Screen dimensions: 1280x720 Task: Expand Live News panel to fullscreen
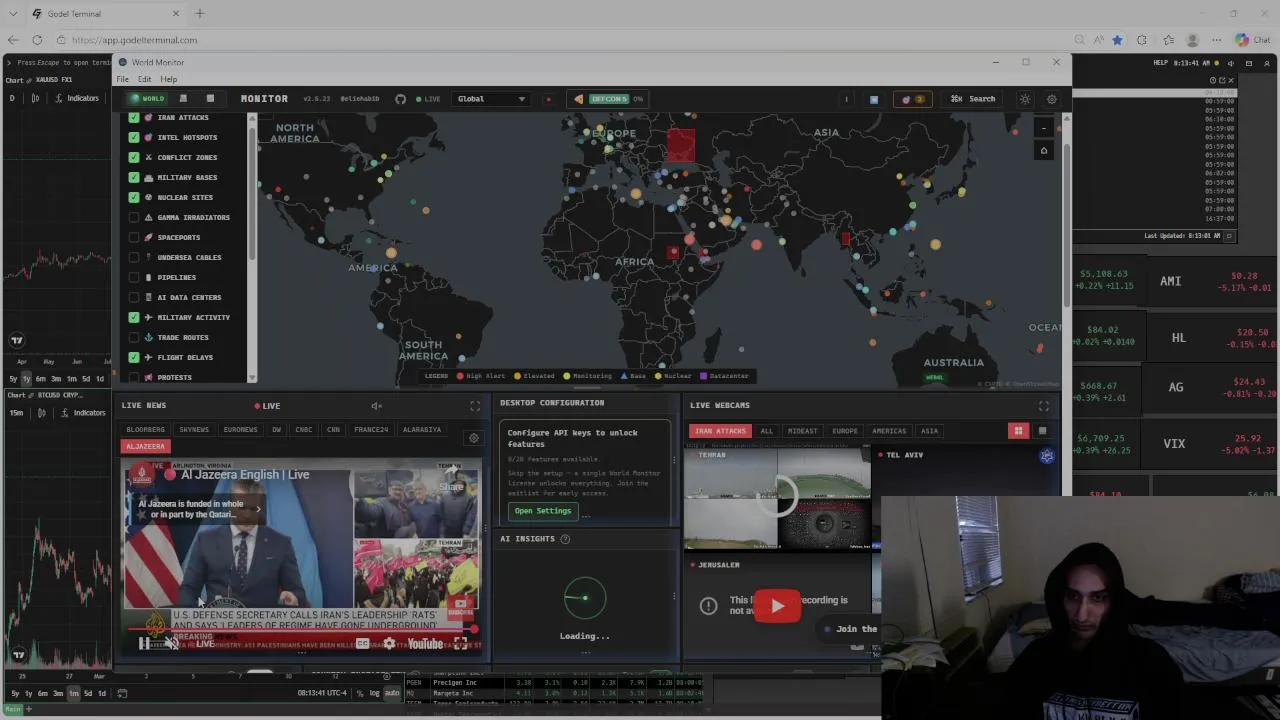point(475,405)
